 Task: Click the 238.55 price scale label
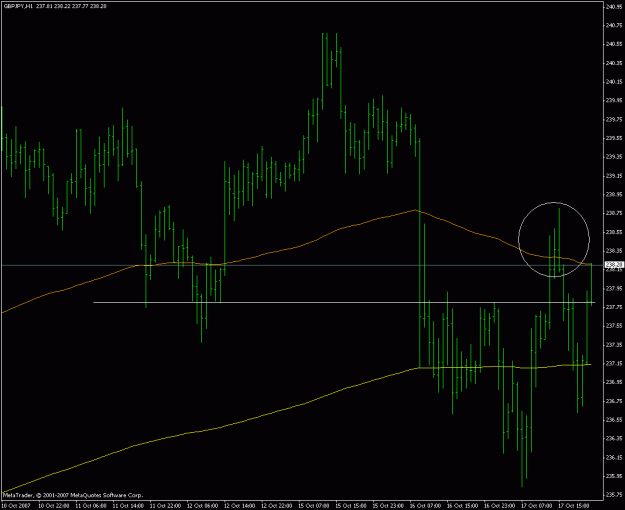(614, 232)
